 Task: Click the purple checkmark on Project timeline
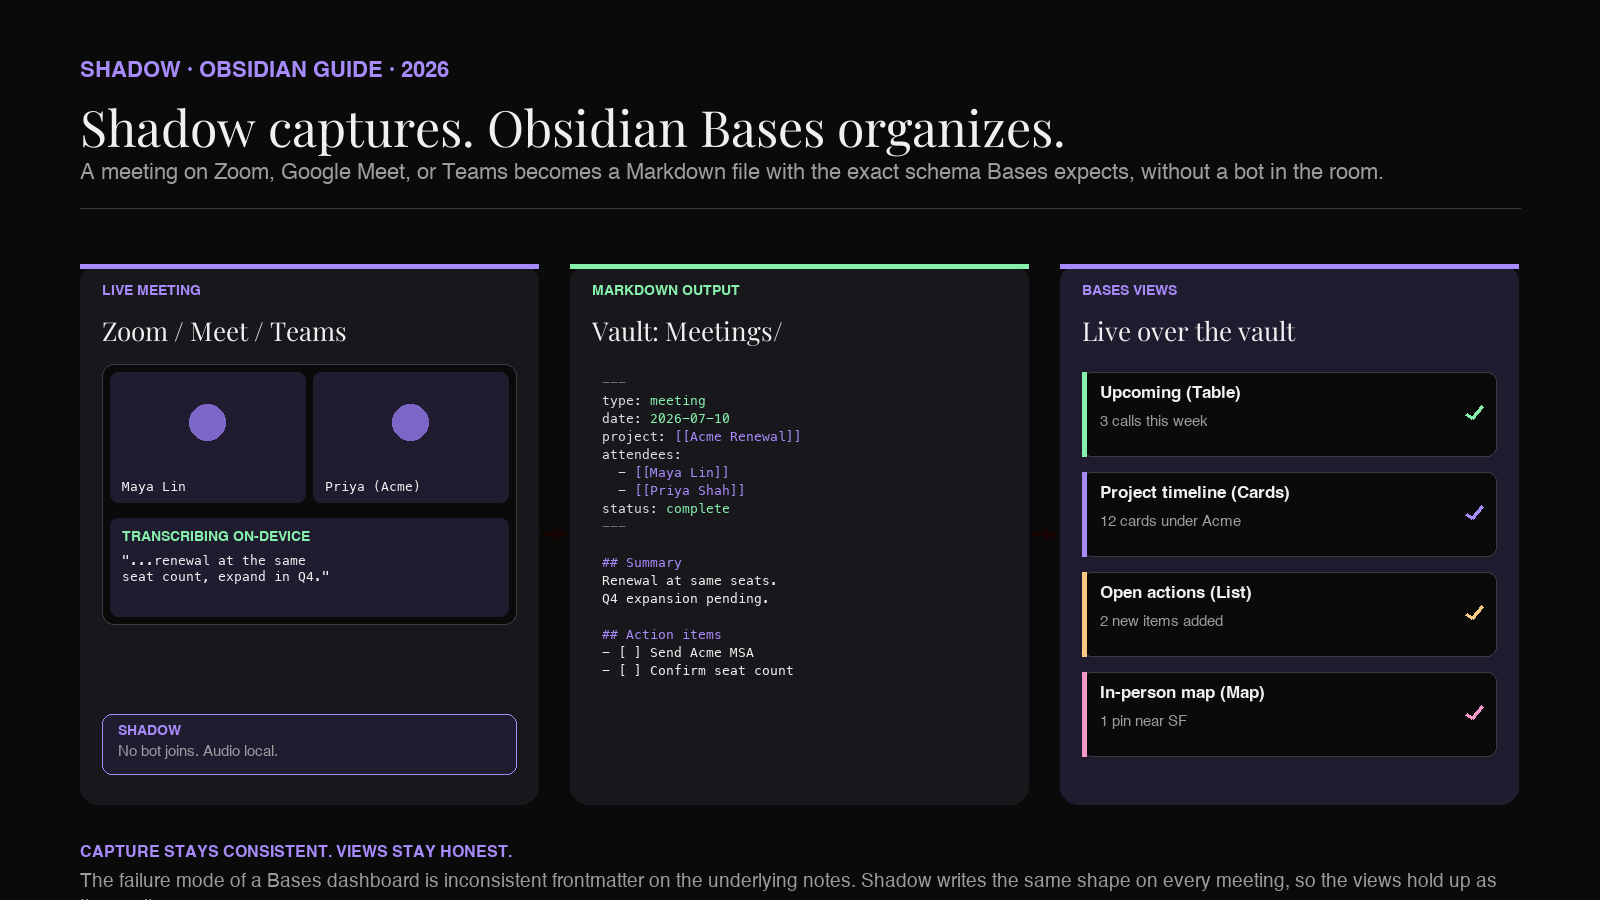[x=1474, y=513]
